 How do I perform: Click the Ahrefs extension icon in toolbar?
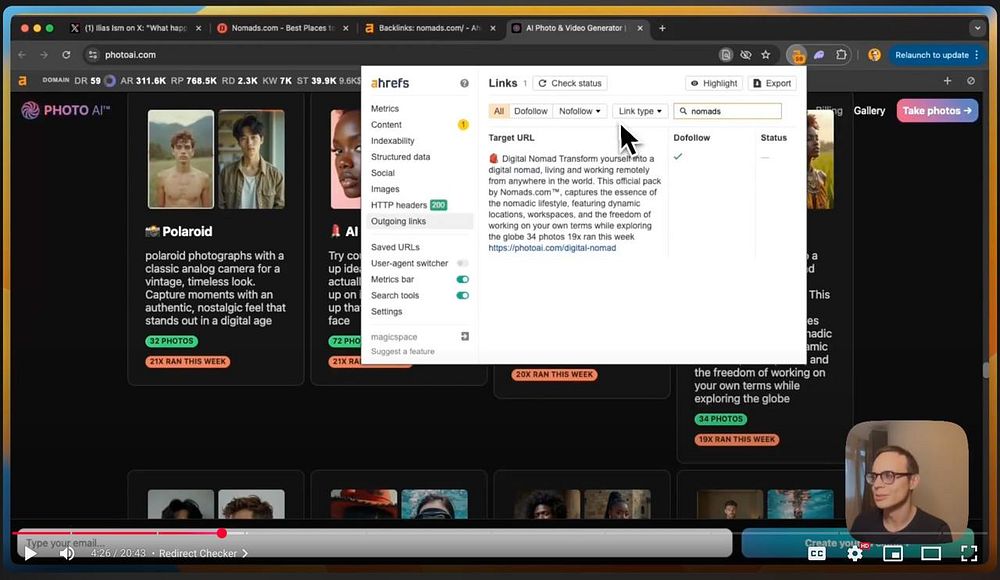coord(797,56)
